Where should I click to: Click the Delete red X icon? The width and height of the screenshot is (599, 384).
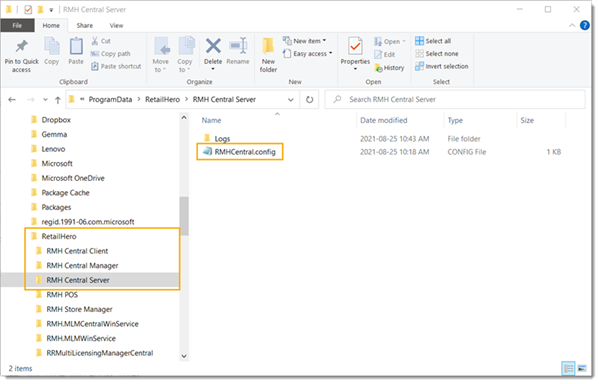[213, 46]
